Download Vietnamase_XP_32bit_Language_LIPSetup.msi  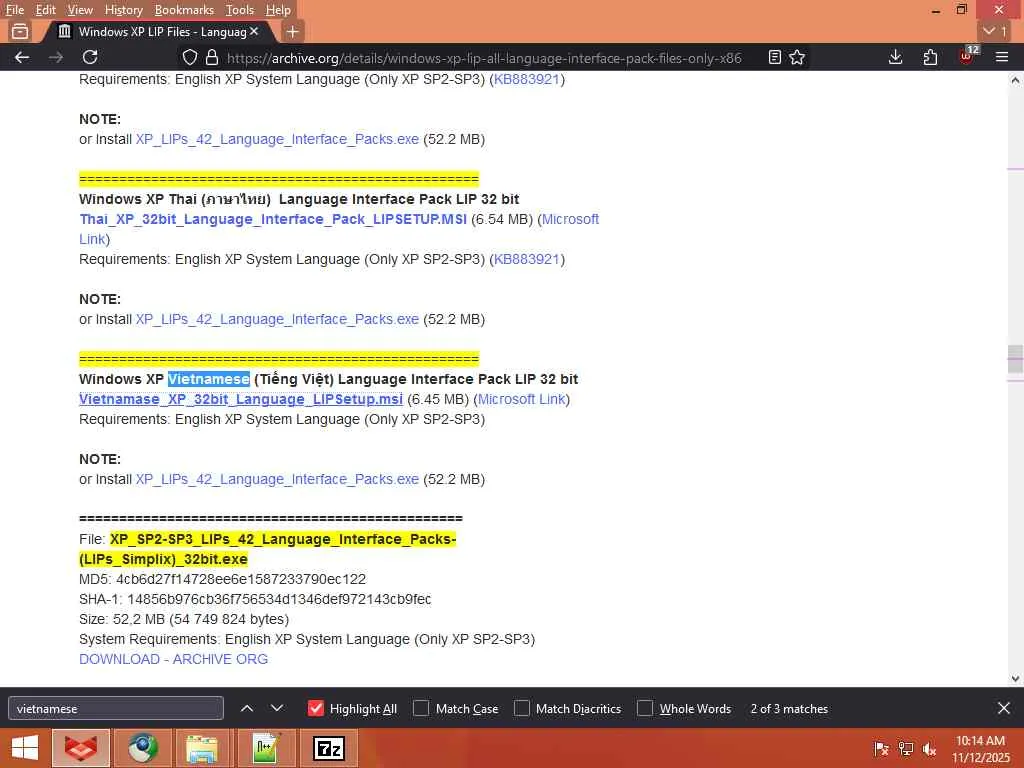(x=241, y=399)
